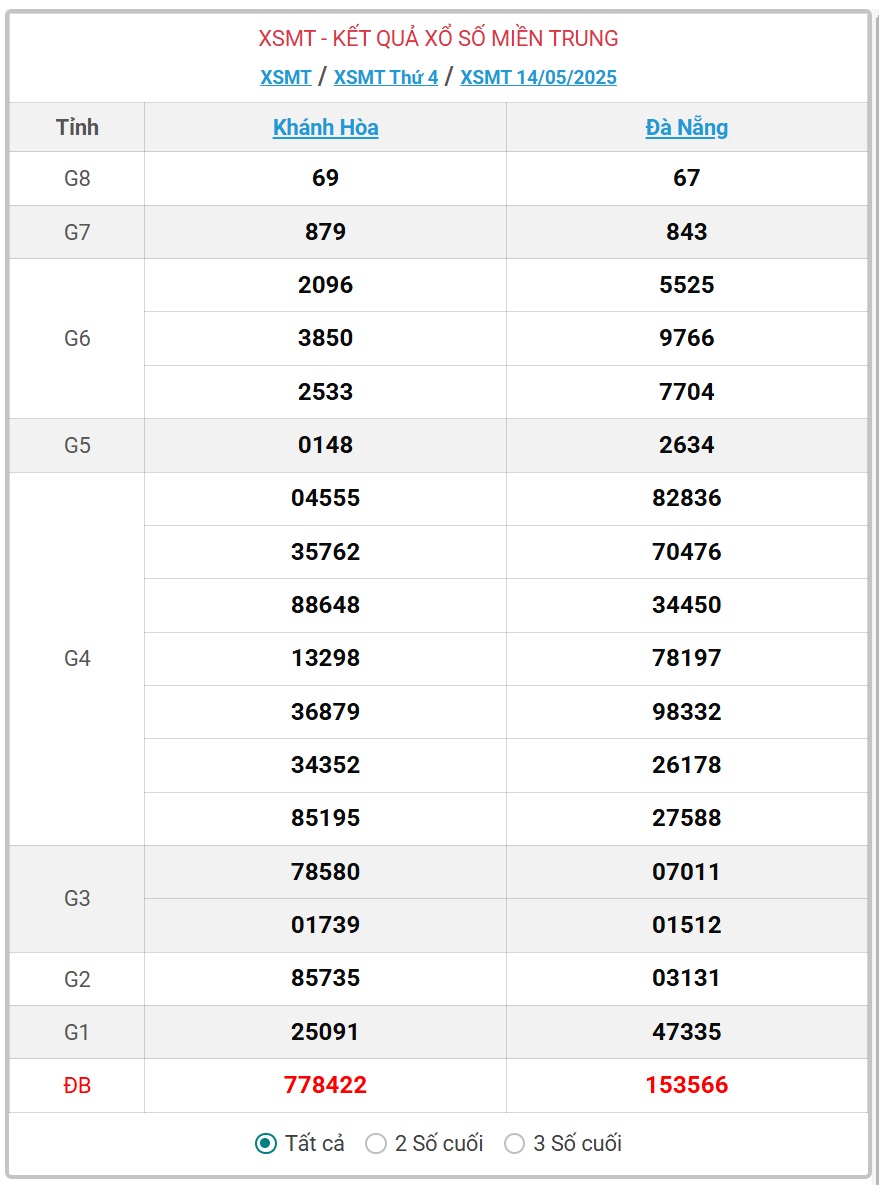Select the "2 Số cuối" radio option
Screen dimensions: 879x1185
pyautogui.click(x=376, y=1143)
